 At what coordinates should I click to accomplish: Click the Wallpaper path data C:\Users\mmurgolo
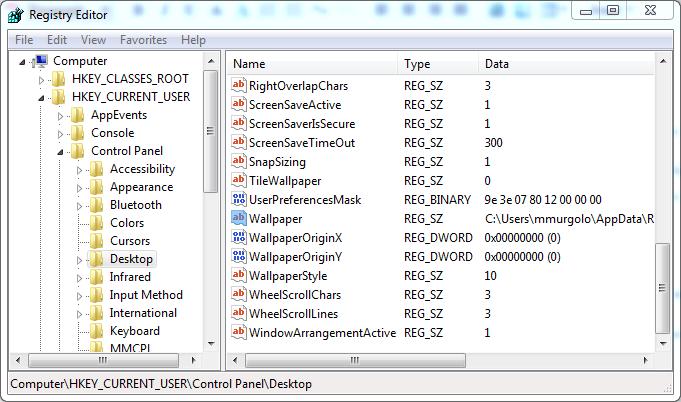tap(569, 219)
